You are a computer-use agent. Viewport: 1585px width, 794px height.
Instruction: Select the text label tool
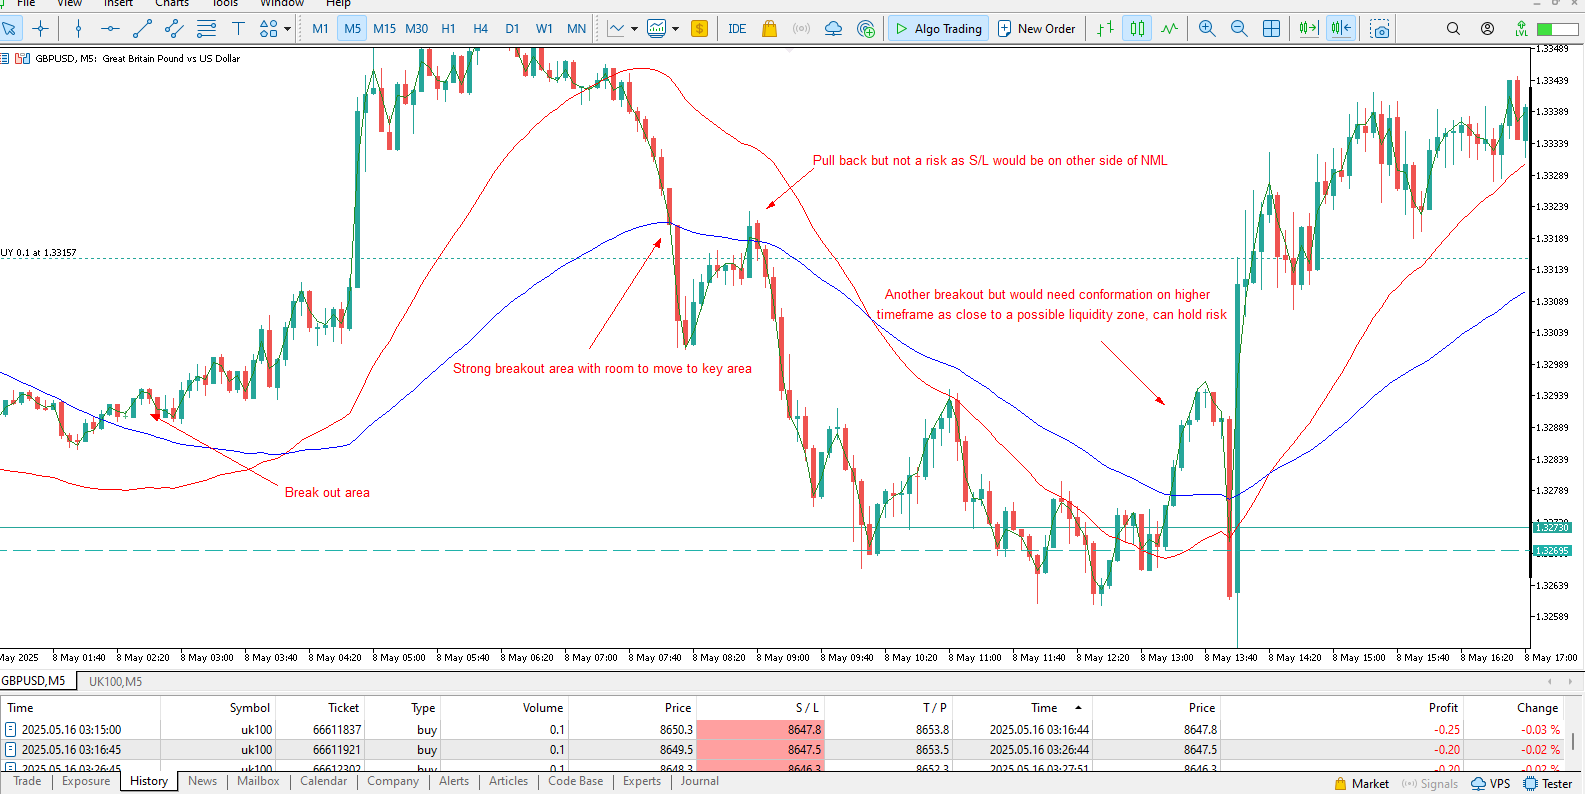pos(238,29)
